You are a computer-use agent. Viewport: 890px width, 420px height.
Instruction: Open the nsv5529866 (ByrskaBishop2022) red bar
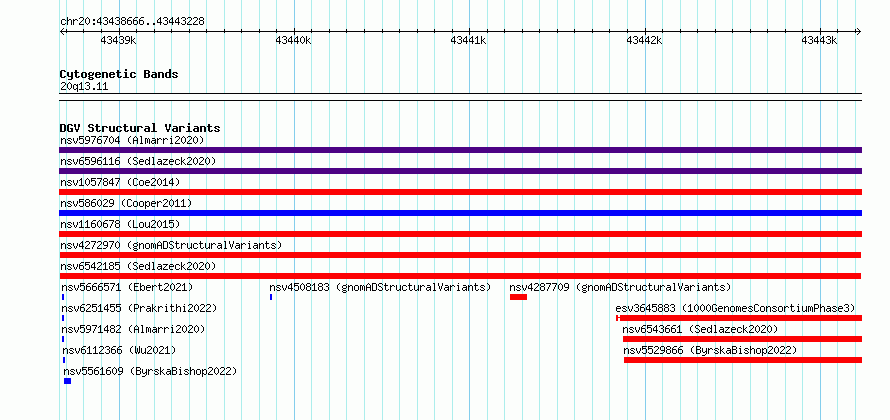click(x=743, y=360)
